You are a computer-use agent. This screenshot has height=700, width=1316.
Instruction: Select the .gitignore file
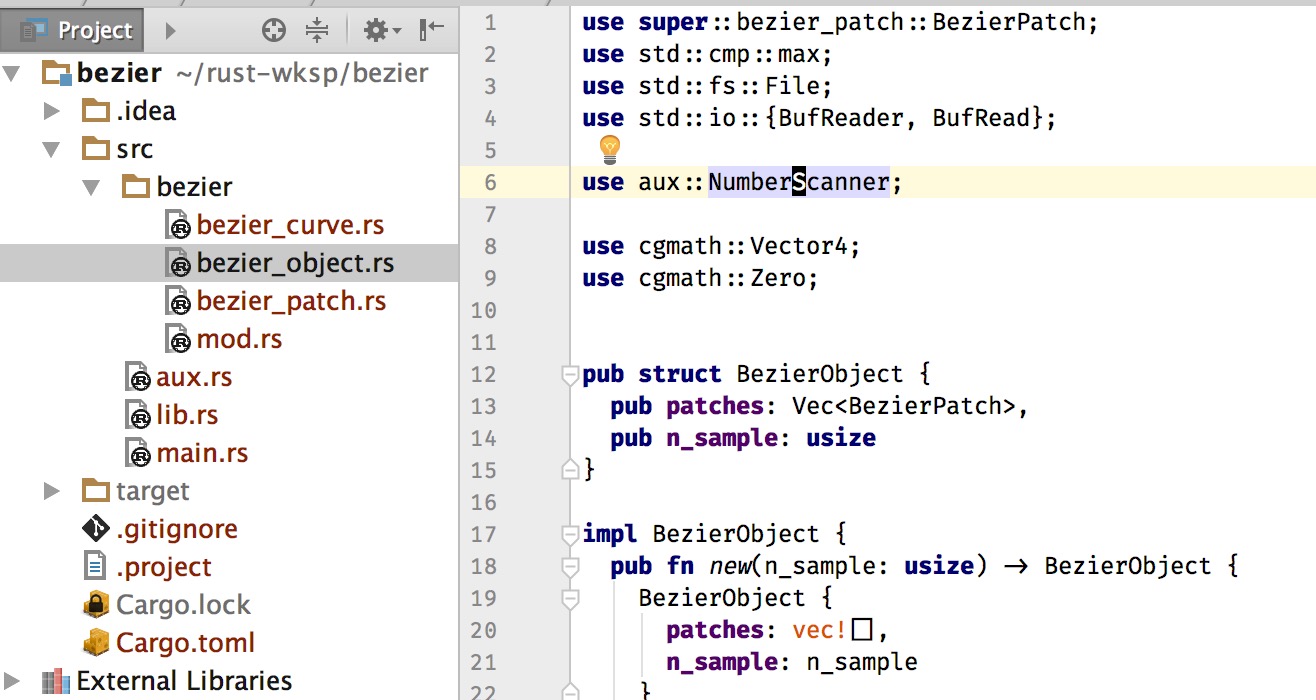(x=177, y=529)
